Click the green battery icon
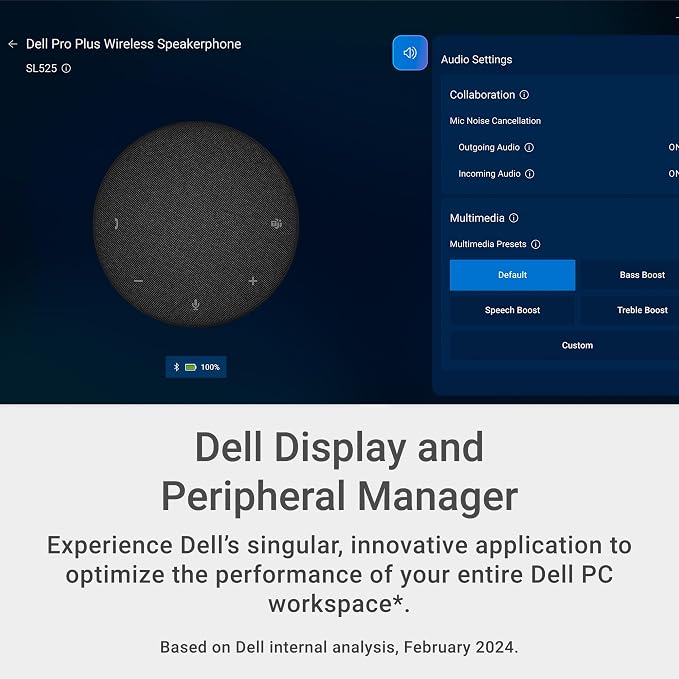Viewport: 679px width, 679px height. pyautogui.click(x=191, y=367)
